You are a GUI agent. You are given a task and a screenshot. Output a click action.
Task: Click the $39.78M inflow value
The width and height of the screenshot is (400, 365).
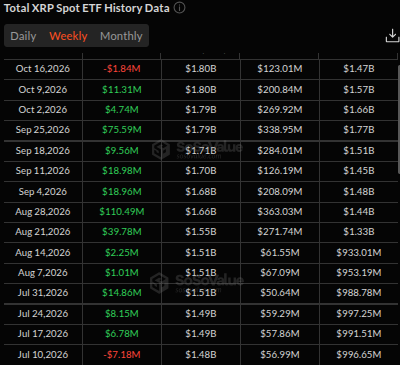pyautogui.click(x=122, y=232)
